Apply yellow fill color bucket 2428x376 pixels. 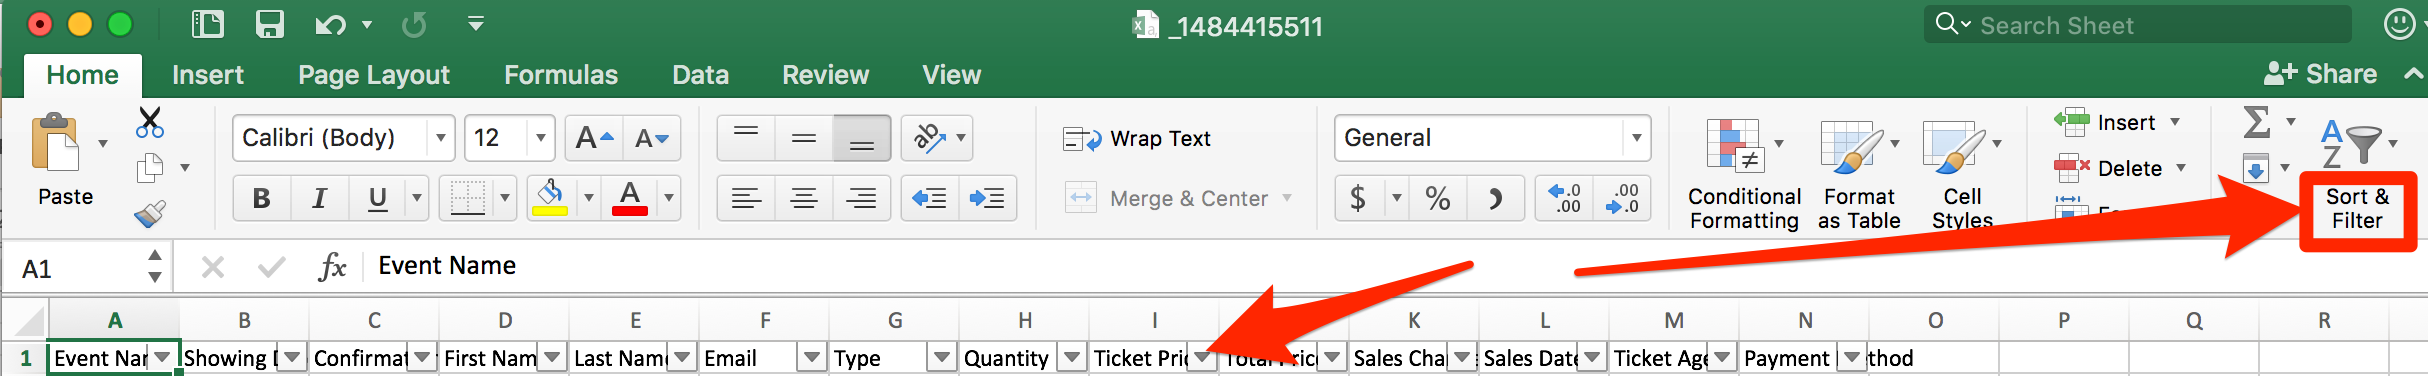[550, 198]
